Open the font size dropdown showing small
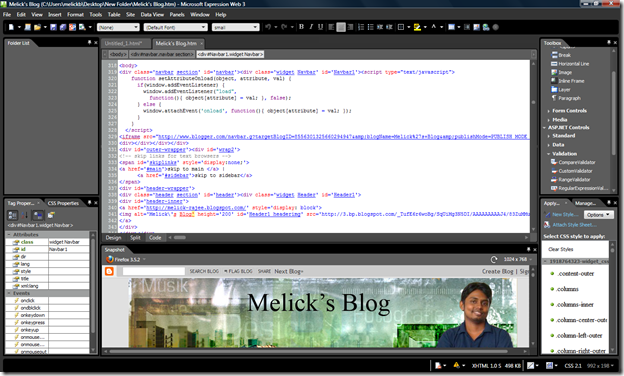This screenshot has height=376, width=624. [236, 27]
